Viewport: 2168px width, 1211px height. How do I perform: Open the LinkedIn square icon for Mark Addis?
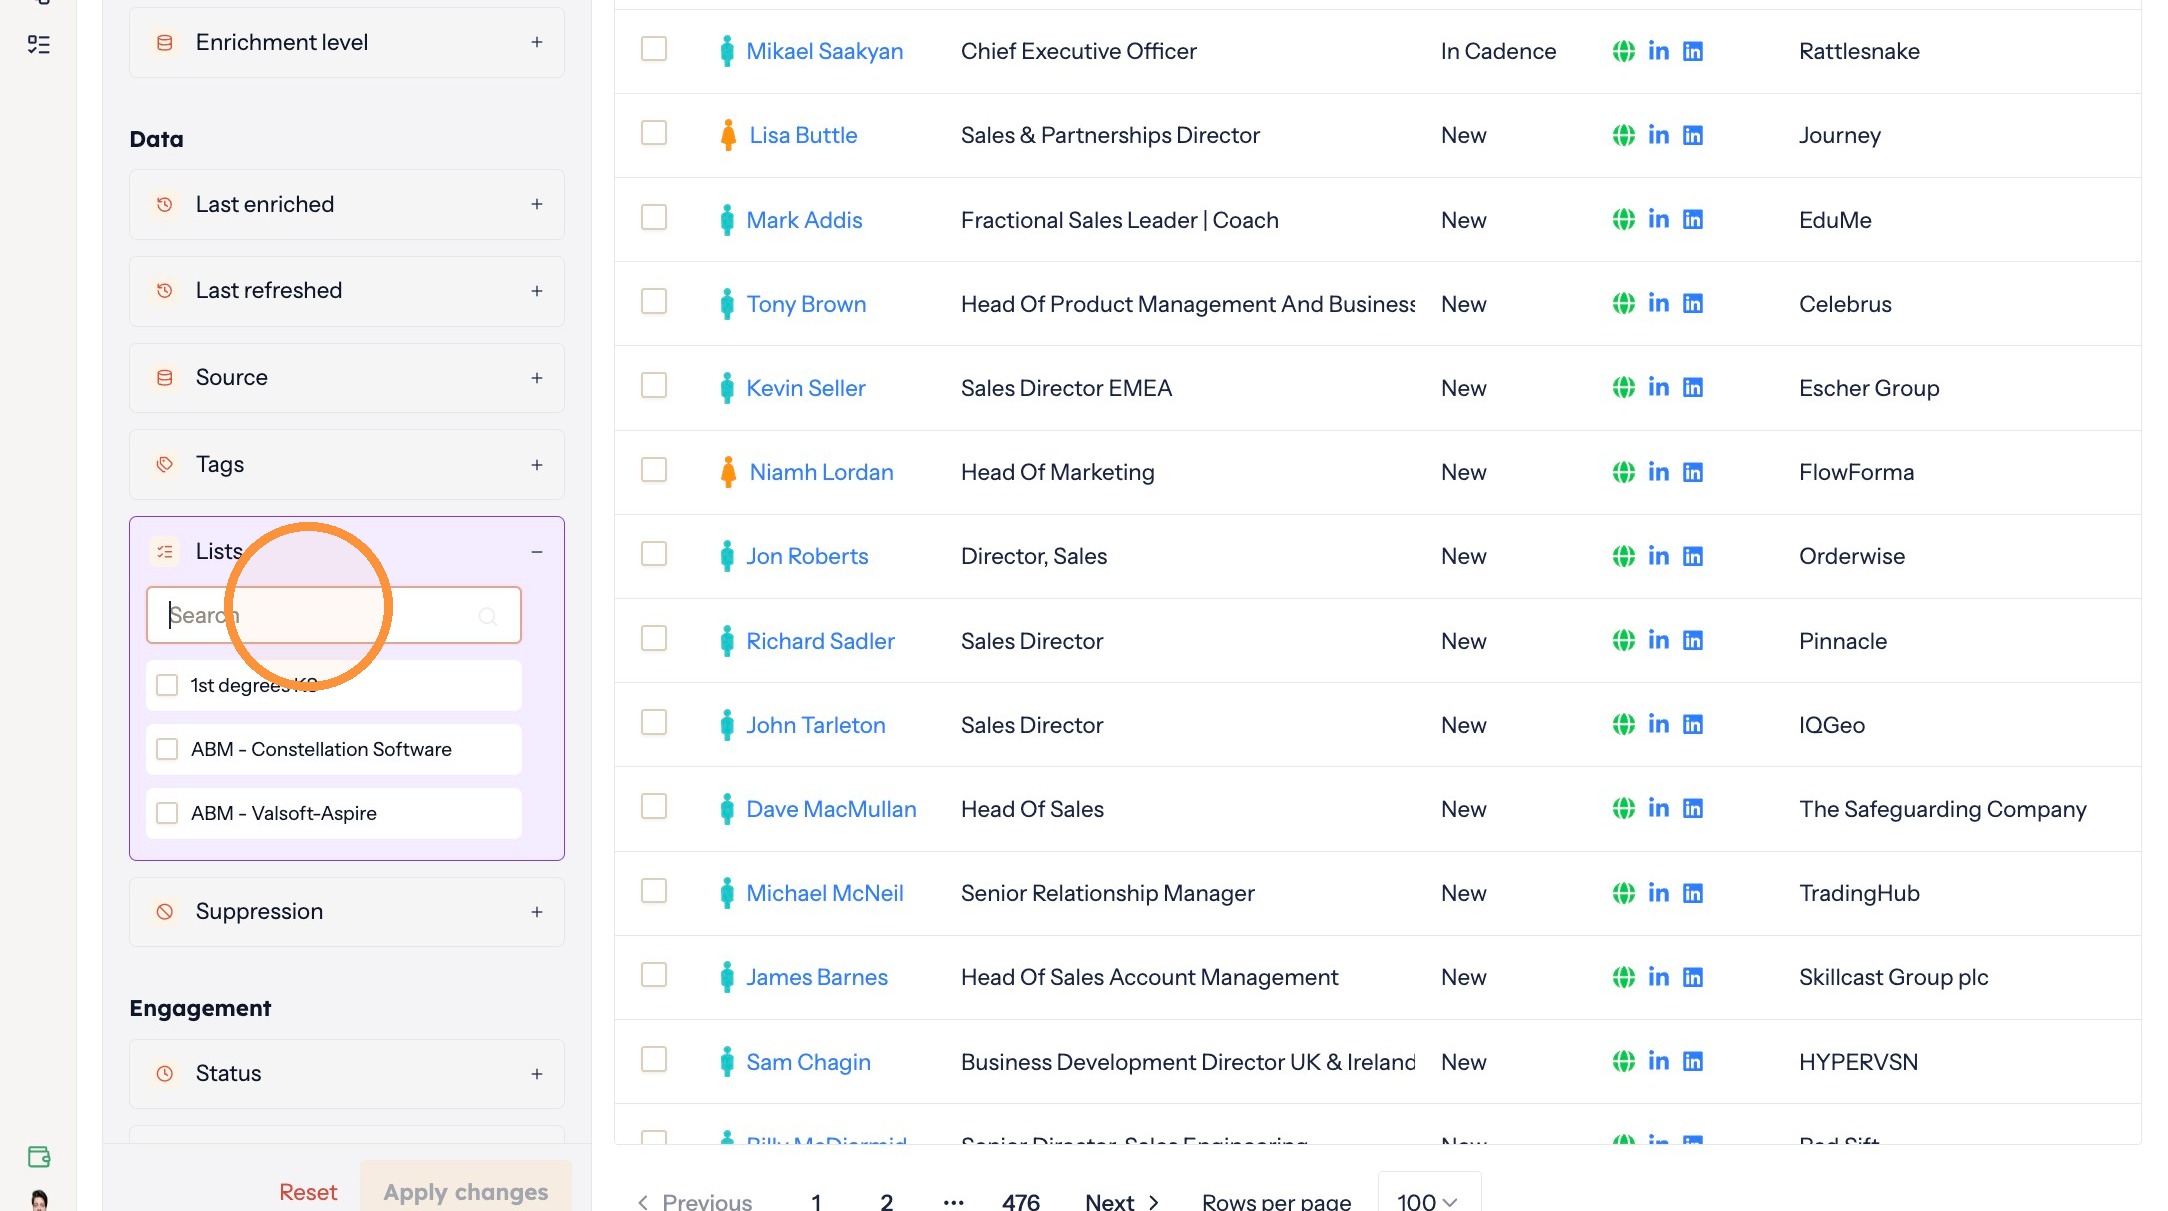(x=1692, y=219)
